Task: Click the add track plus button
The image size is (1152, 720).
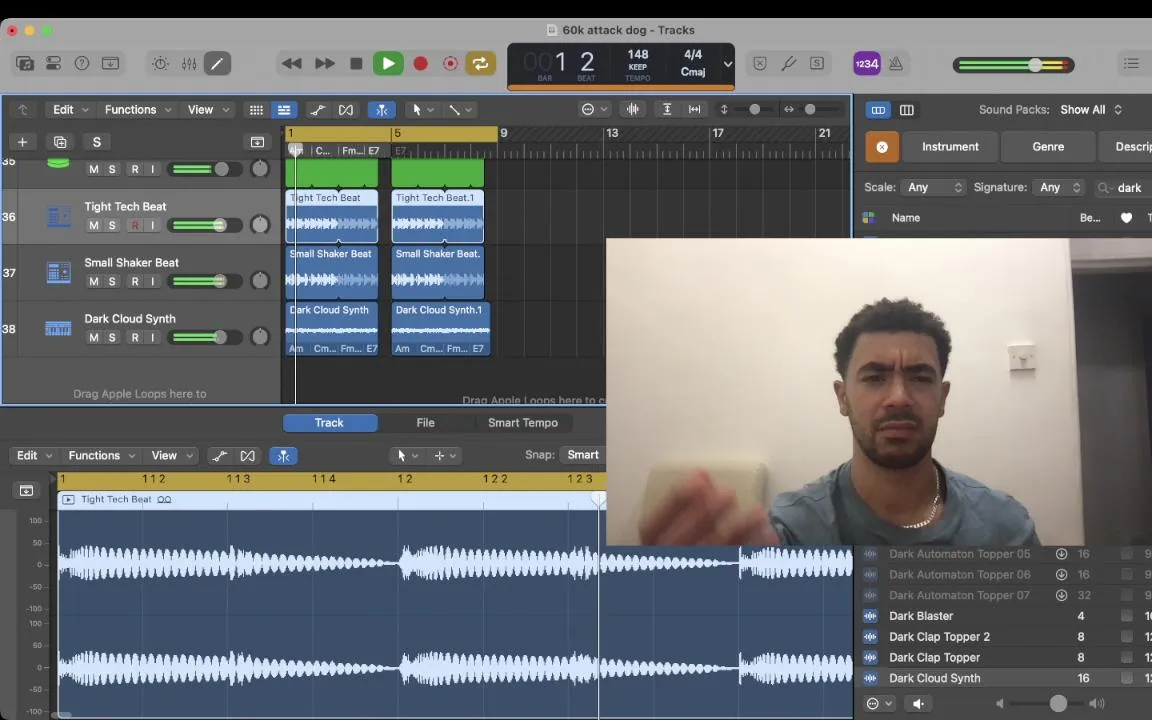Action: pyautogui.click(x=22, y=142)
